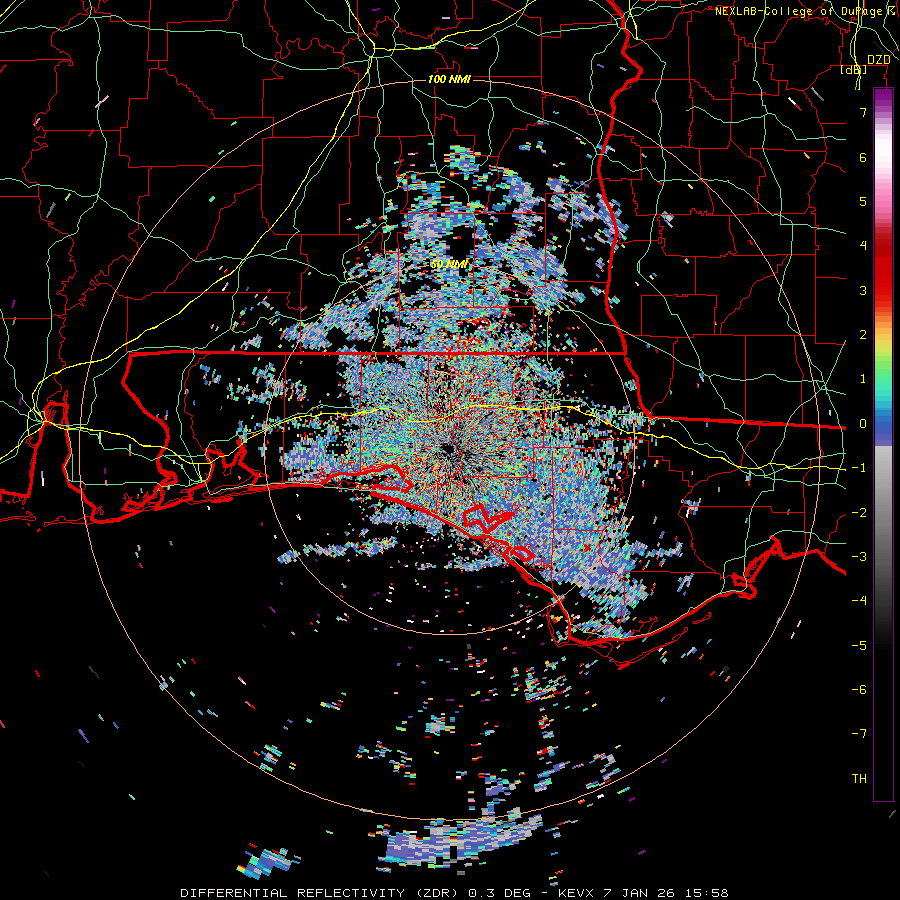Click the "TH" label on the color scale
The height and width of the screenshot is (900, 900).
point(859,779)
